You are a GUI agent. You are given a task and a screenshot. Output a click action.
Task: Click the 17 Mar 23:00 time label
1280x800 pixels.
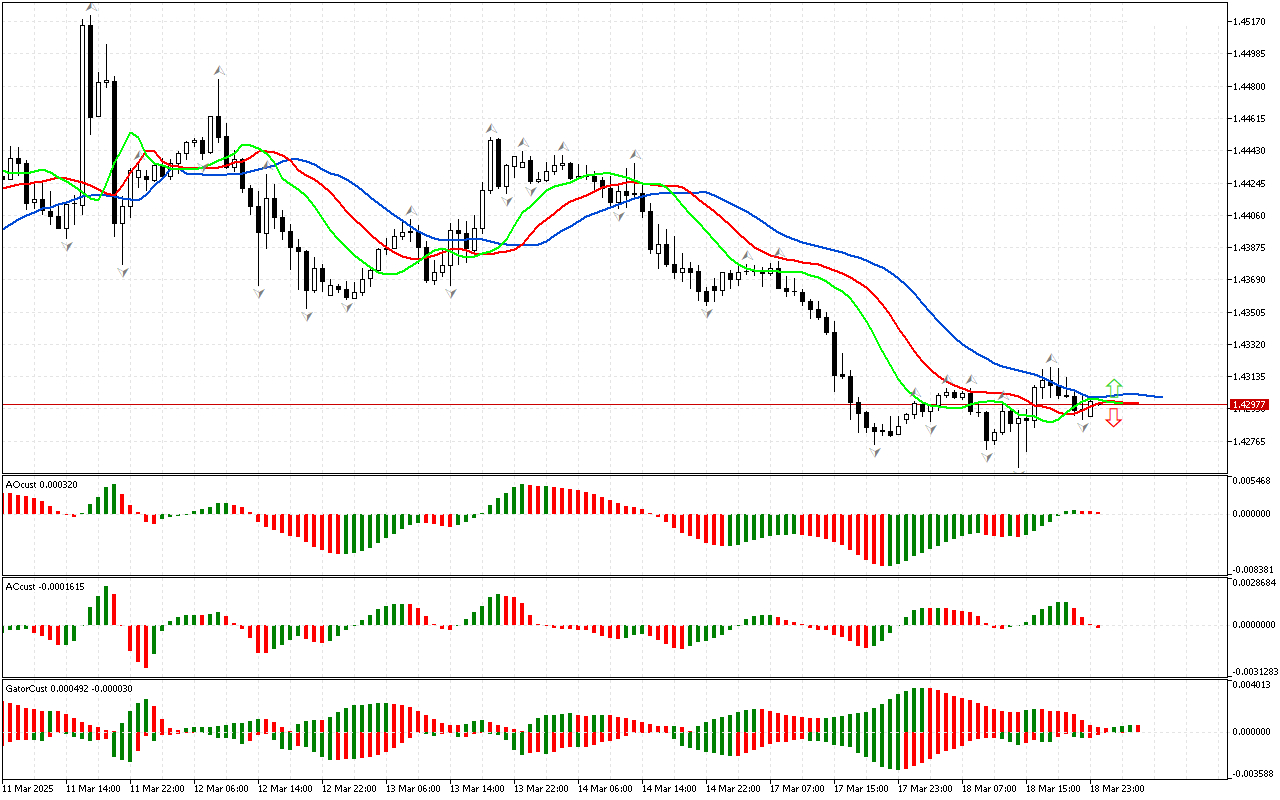(x=926, y=789)
